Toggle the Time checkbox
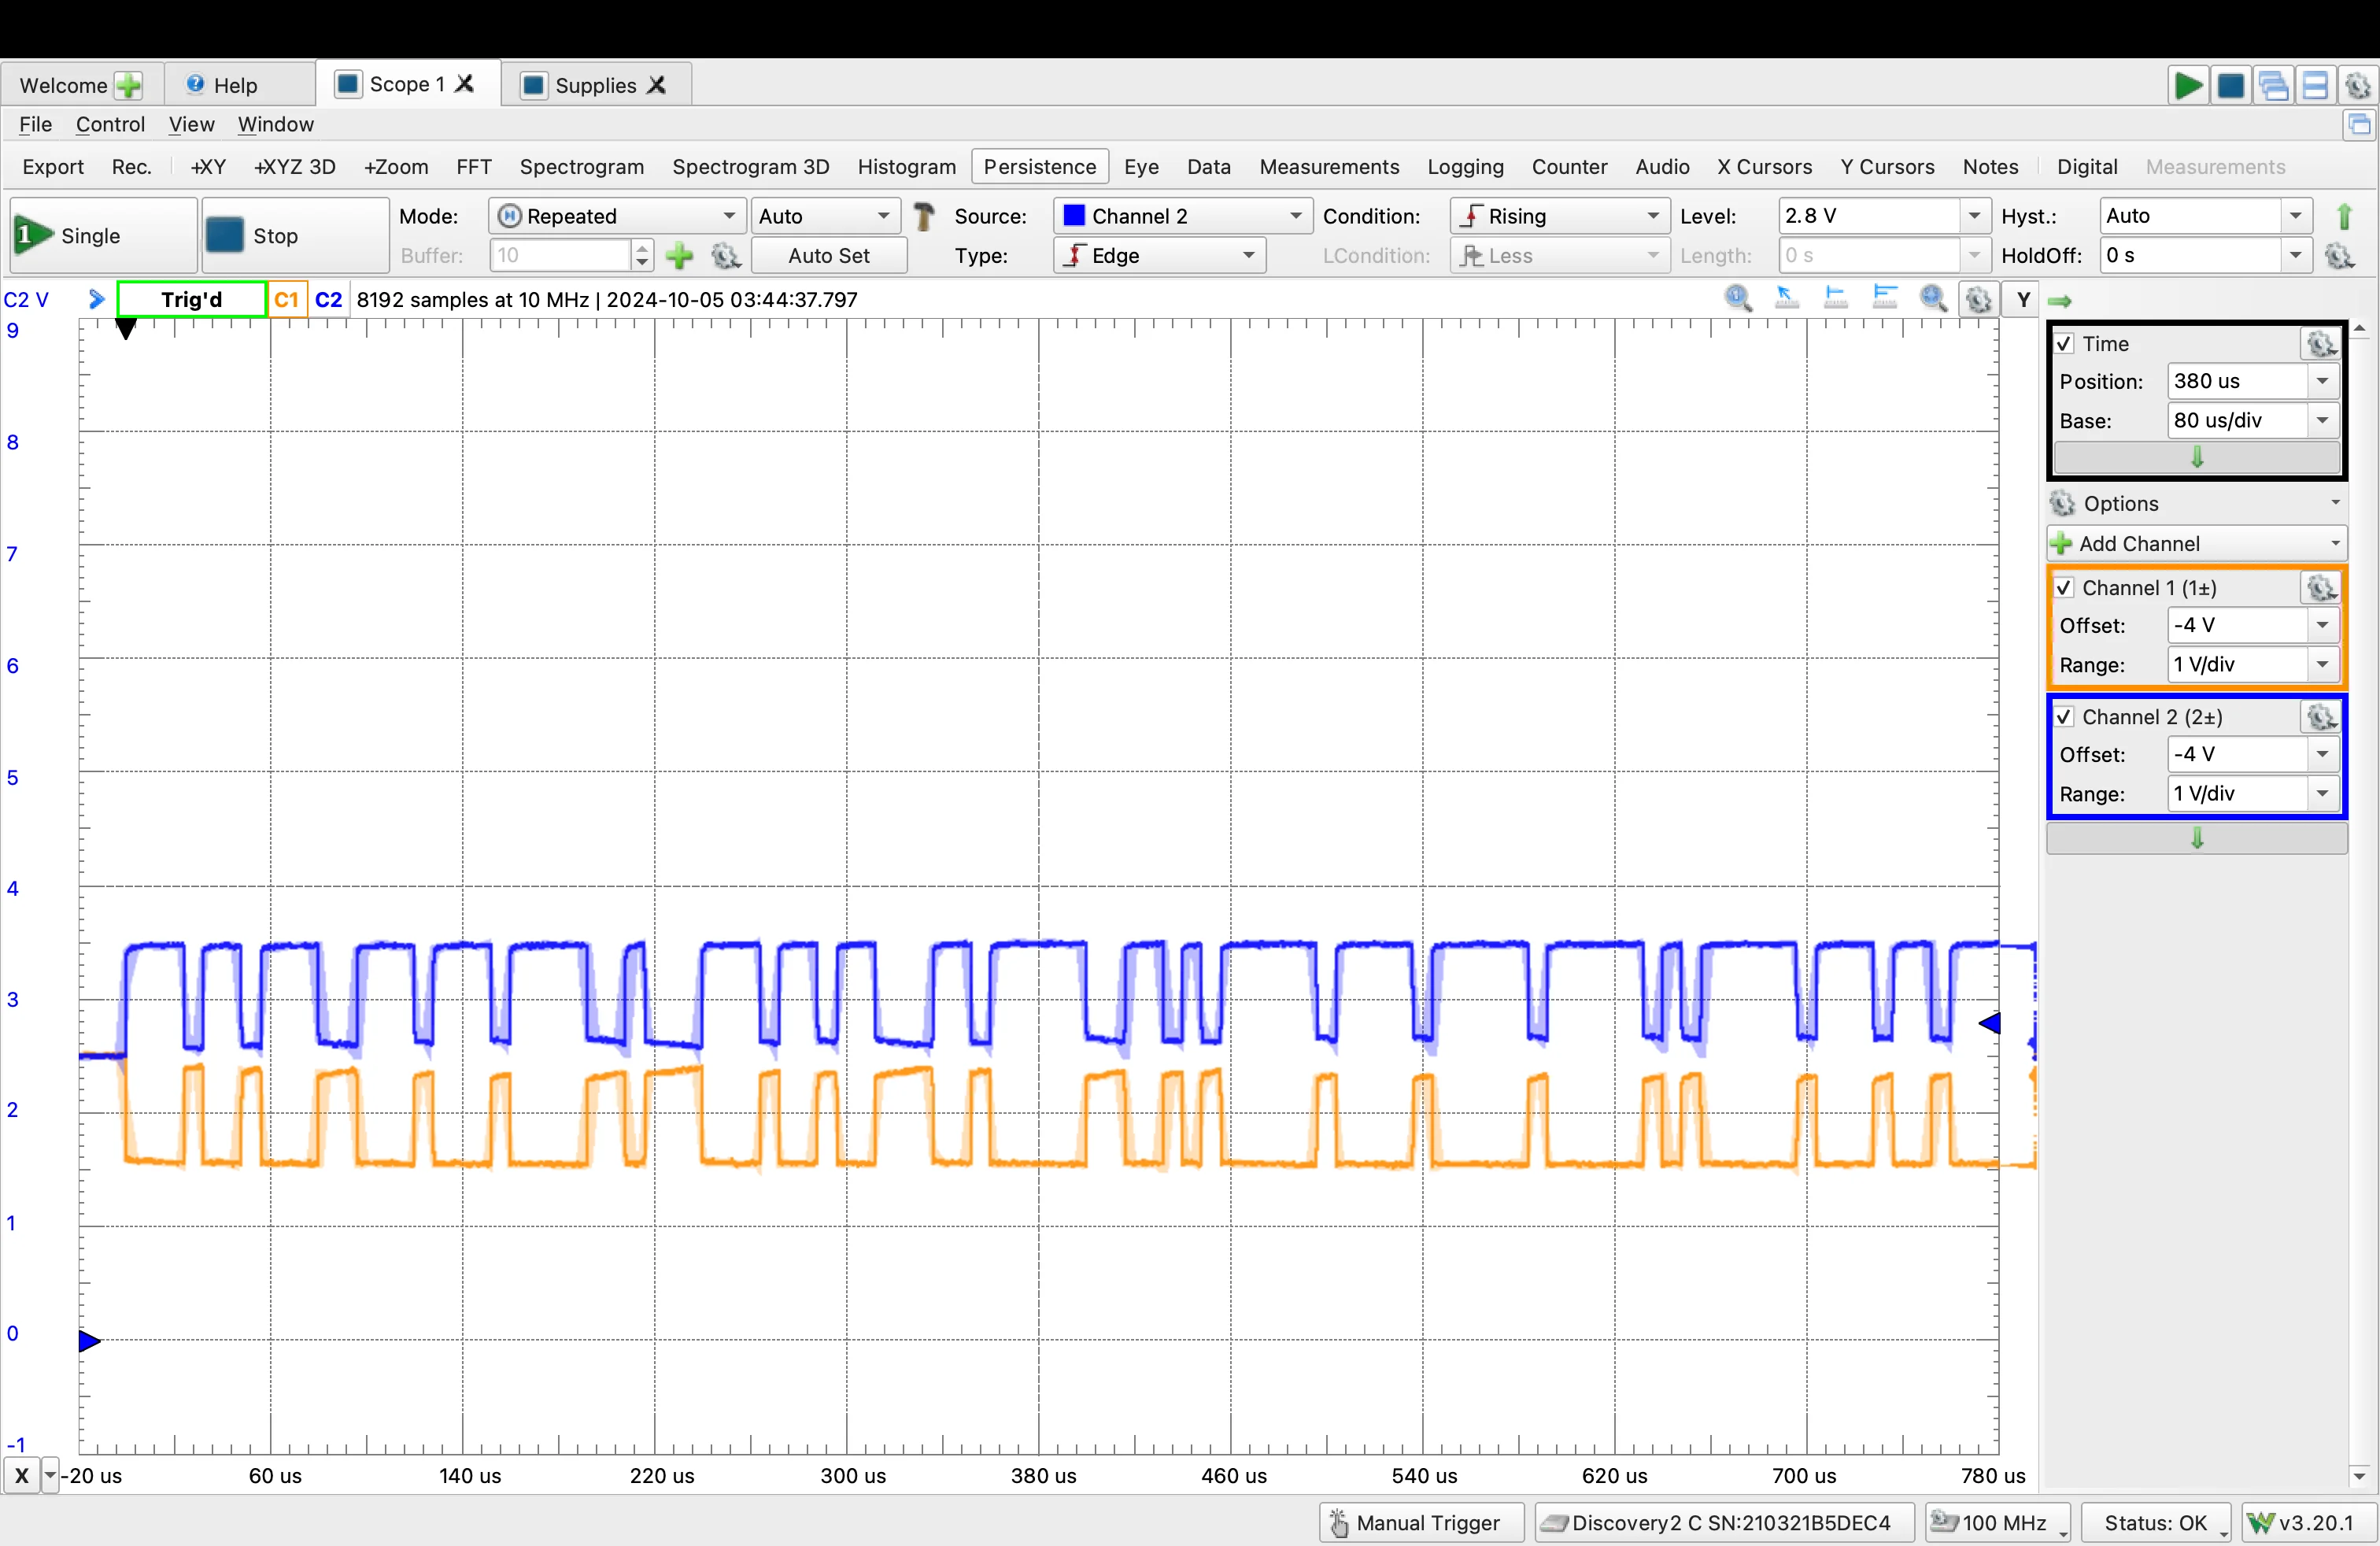 coord(2064,344)
